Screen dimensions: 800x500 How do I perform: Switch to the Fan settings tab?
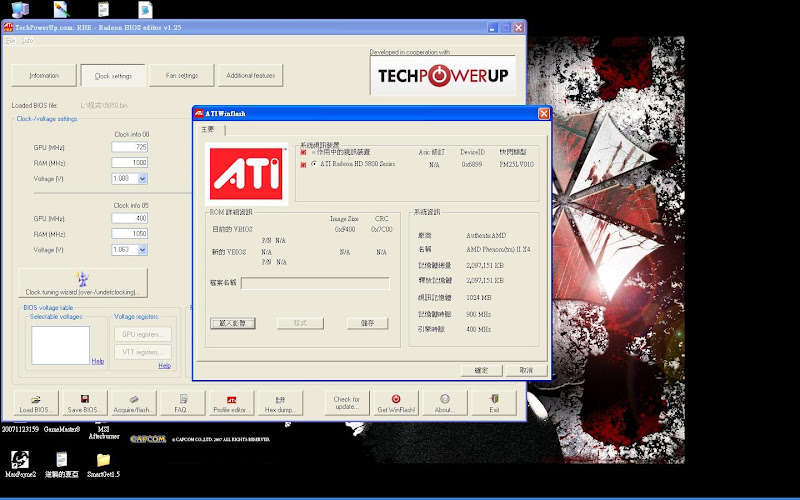pyautogui.click(x=182, y=76)
